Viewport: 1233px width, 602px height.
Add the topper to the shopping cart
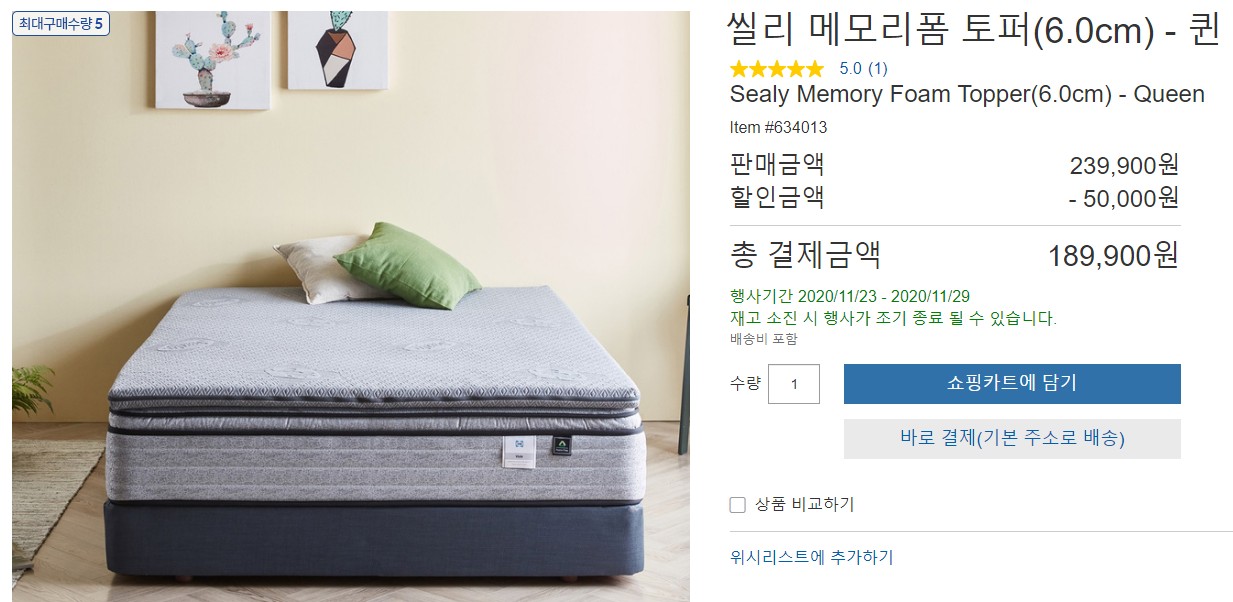1012,384
